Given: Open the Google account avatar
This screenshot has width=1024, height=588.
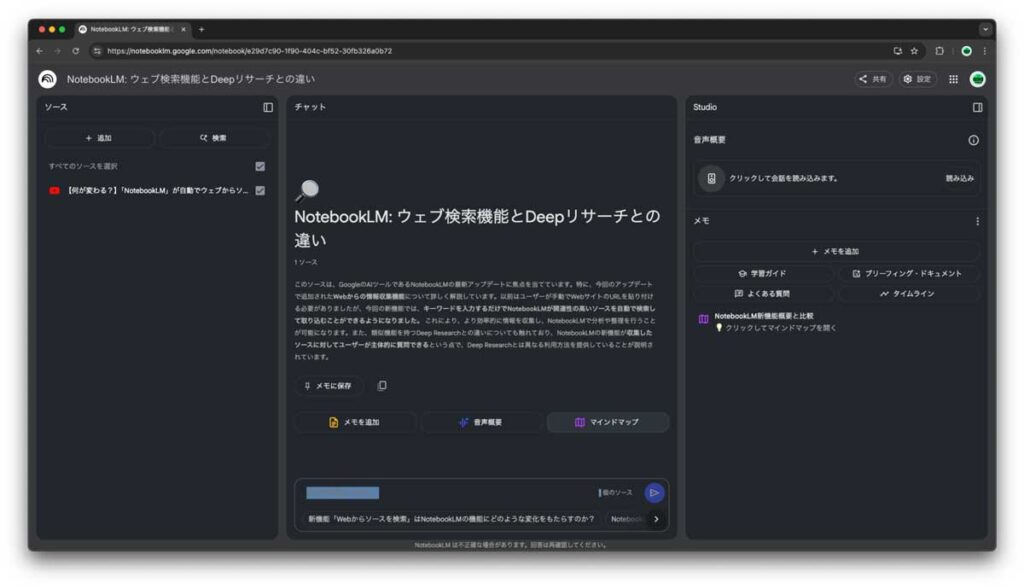Looking at the screenshot, I should pos(977,79).
